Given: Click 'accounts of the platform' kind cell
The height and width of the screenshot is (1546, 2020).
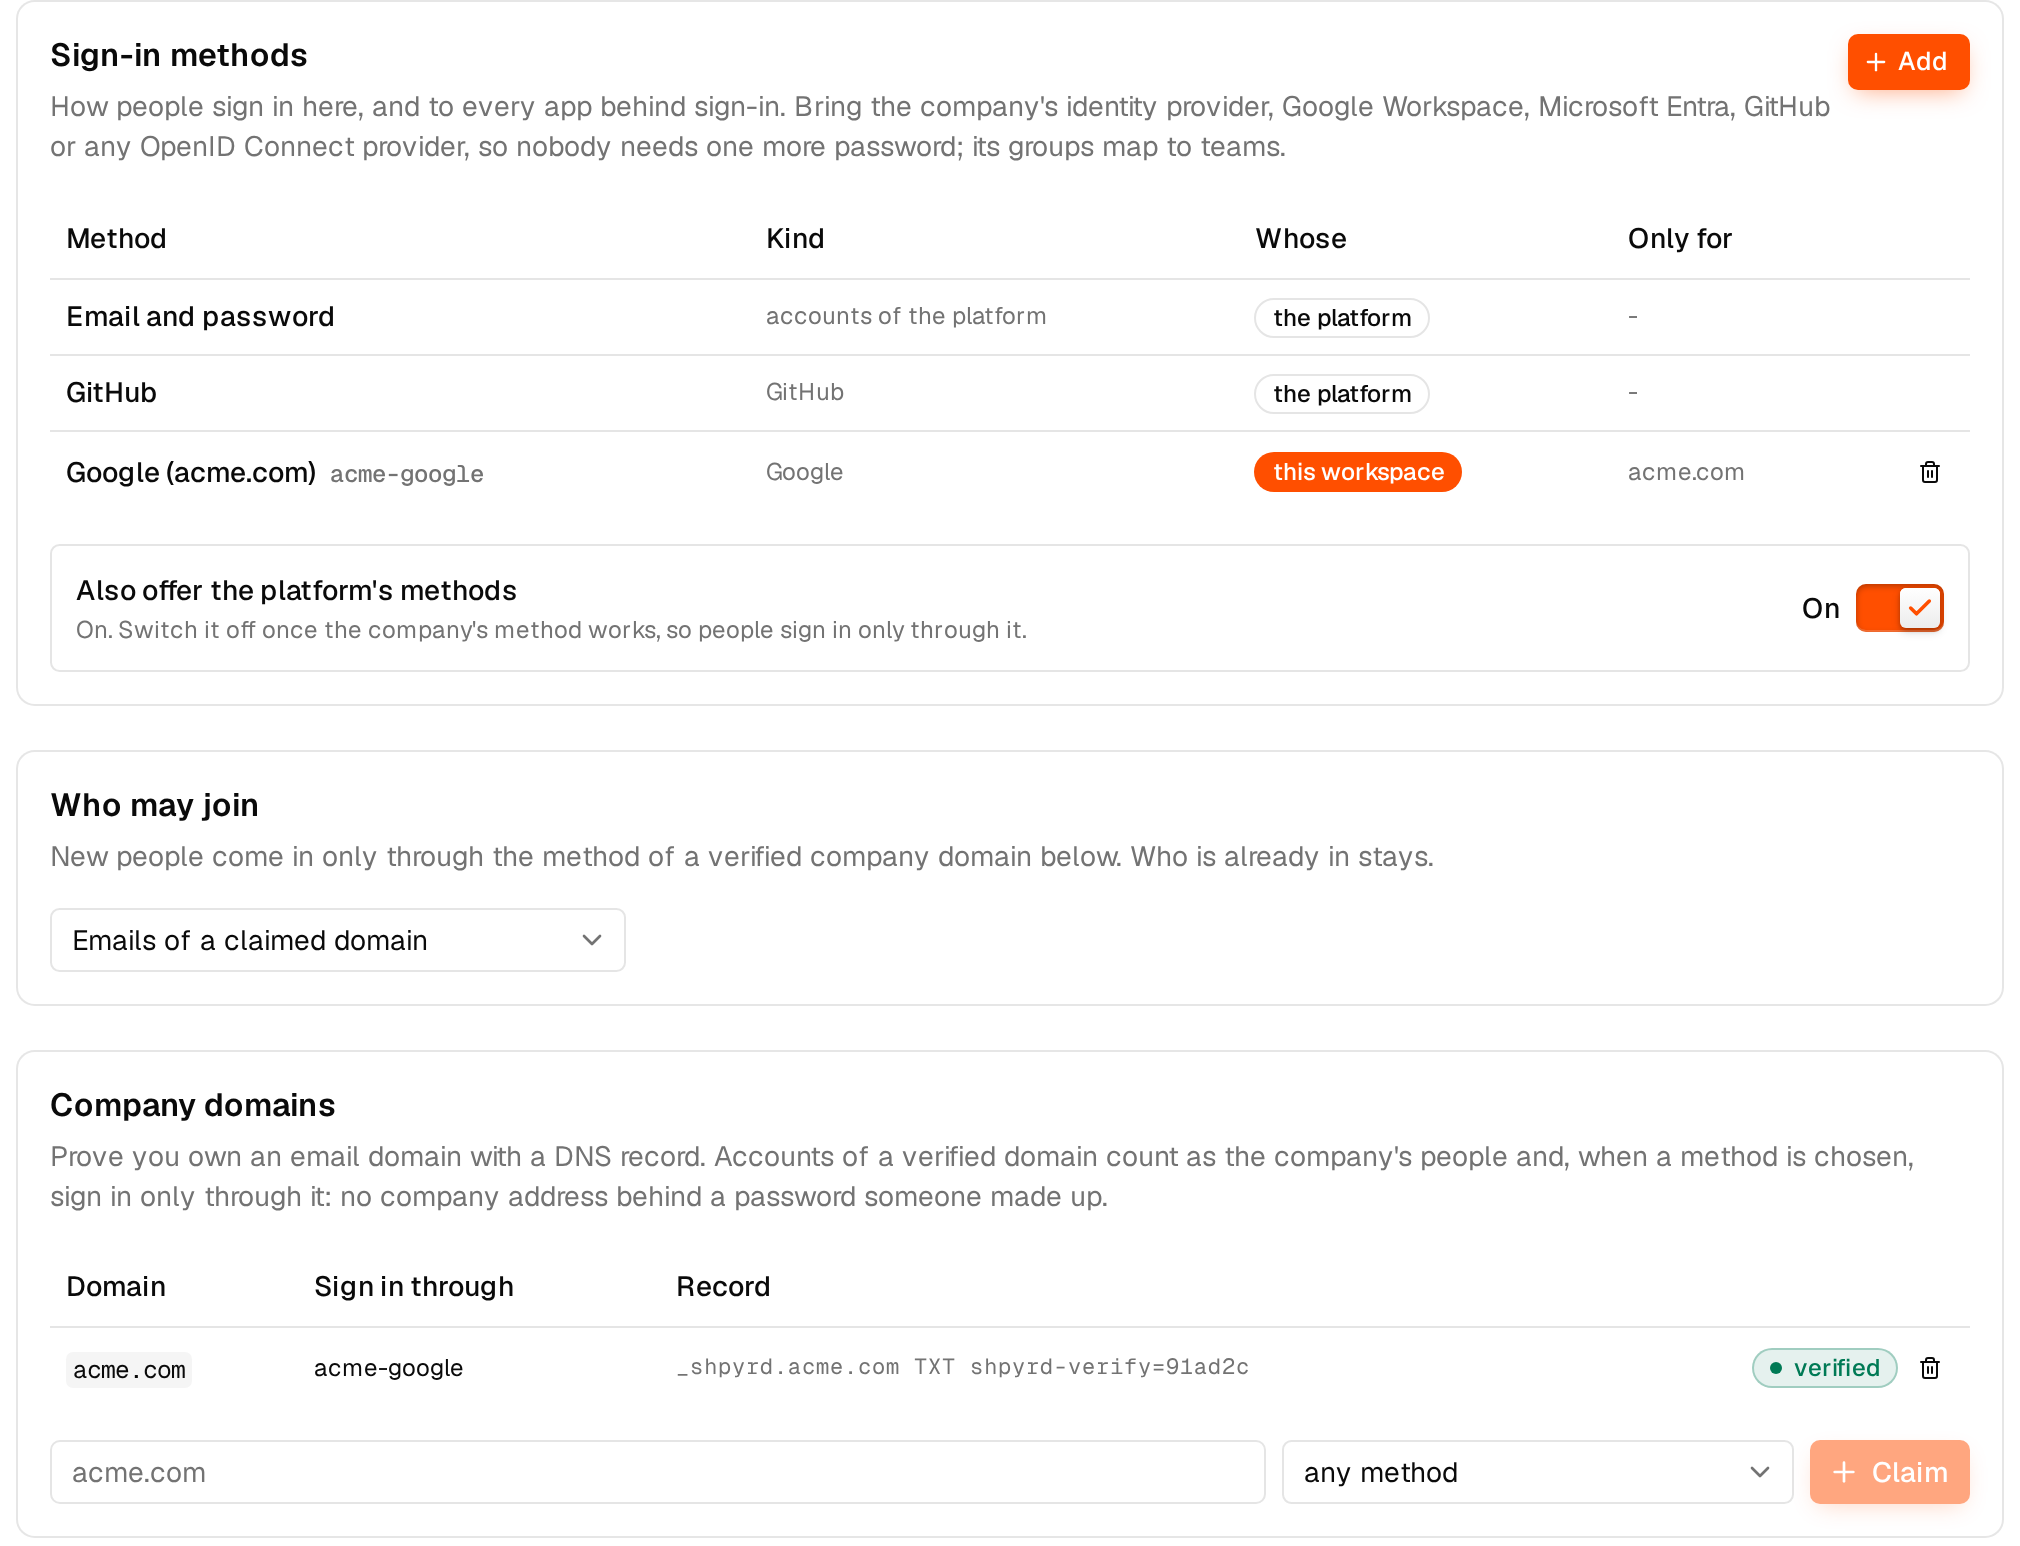Looking at the screenshot, I should pos(906,316).
